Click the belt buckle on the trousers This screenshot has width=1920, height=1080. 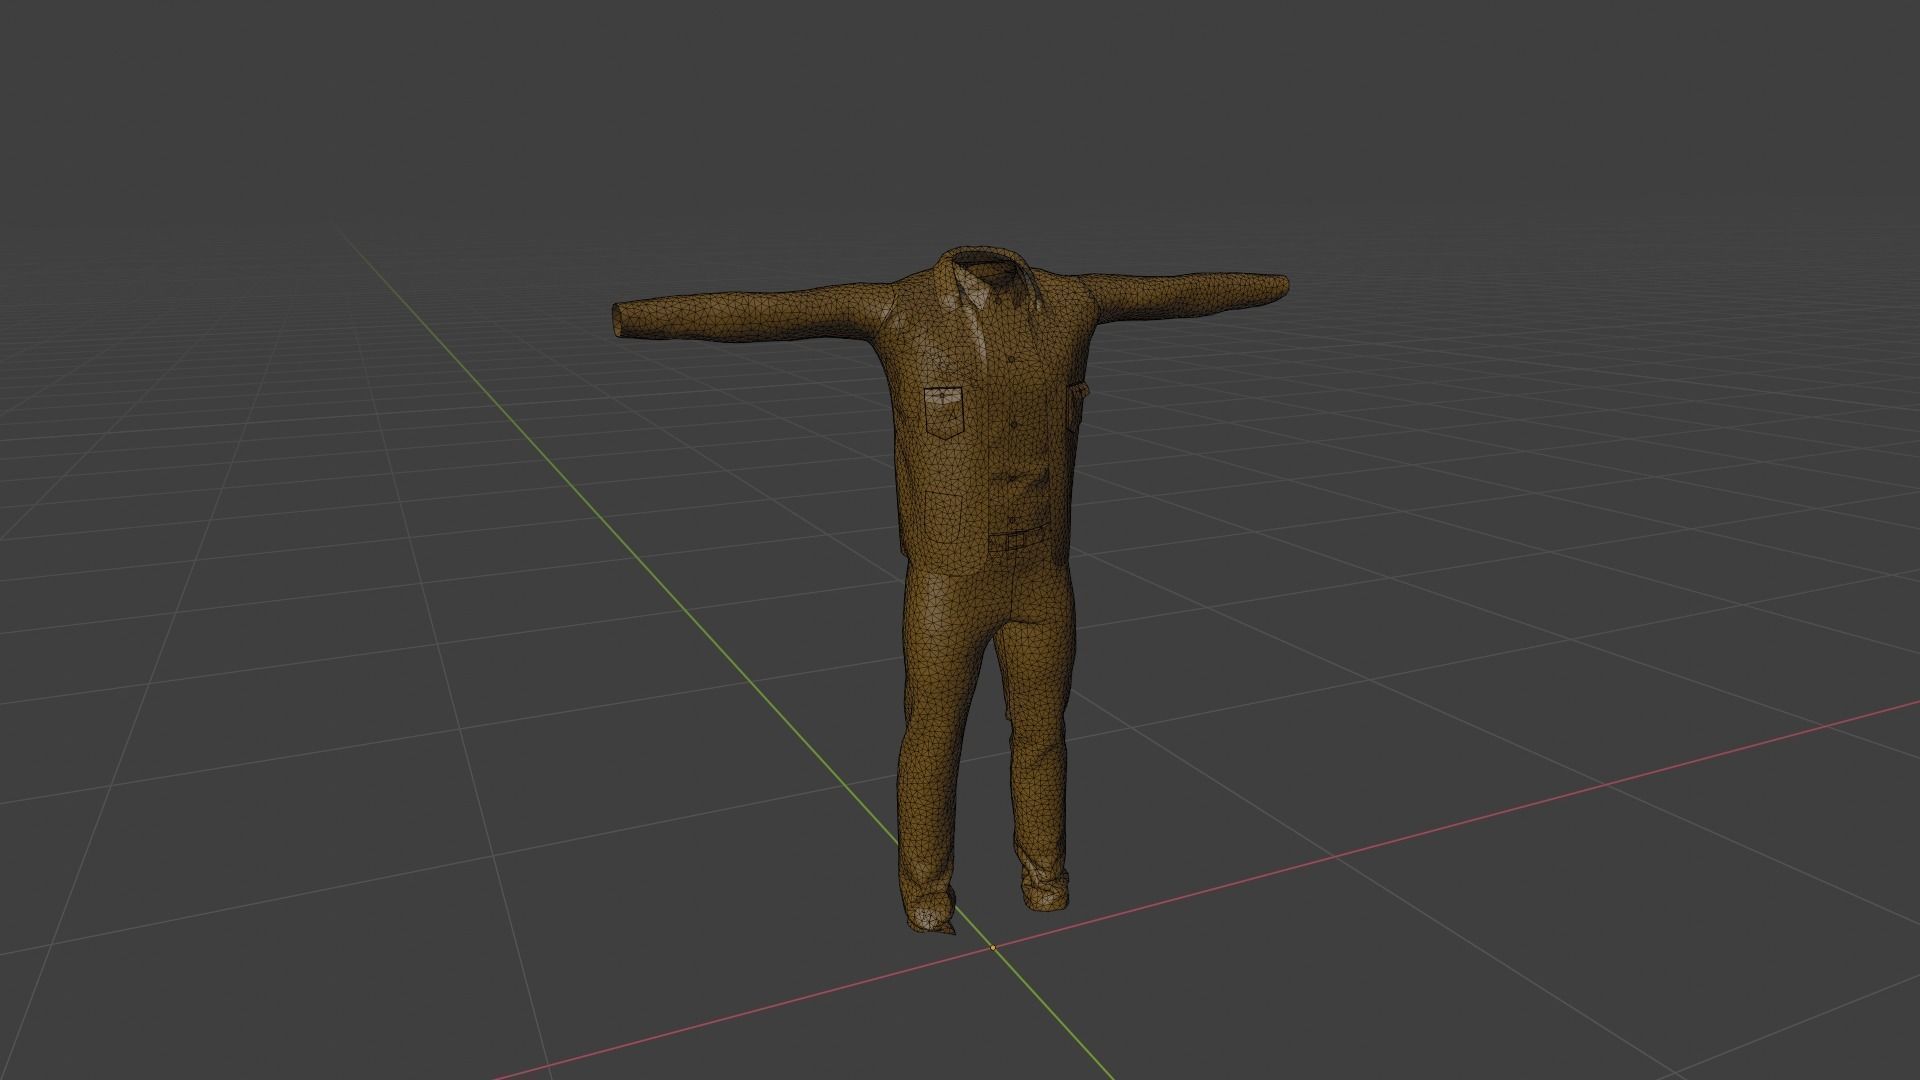click(1015, 543)
